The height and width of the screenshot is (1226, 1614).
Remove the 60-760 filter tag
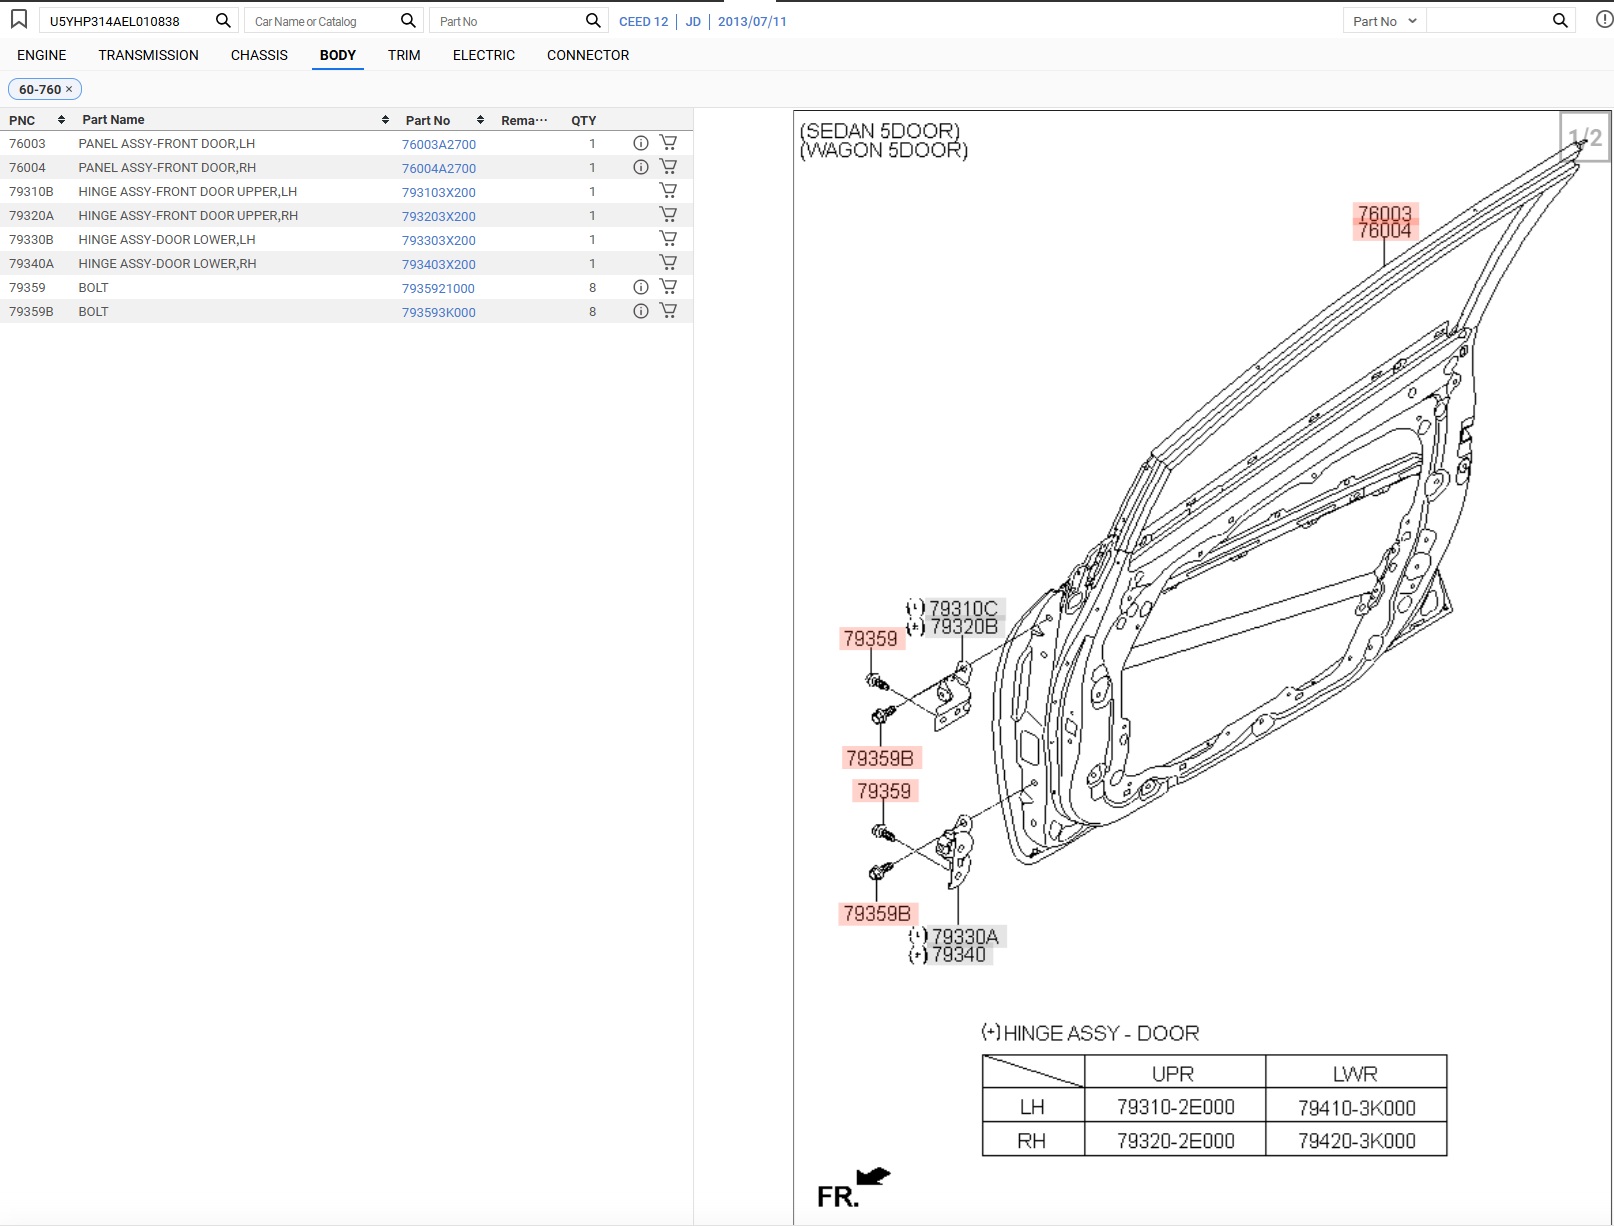[x=69, y=89]
